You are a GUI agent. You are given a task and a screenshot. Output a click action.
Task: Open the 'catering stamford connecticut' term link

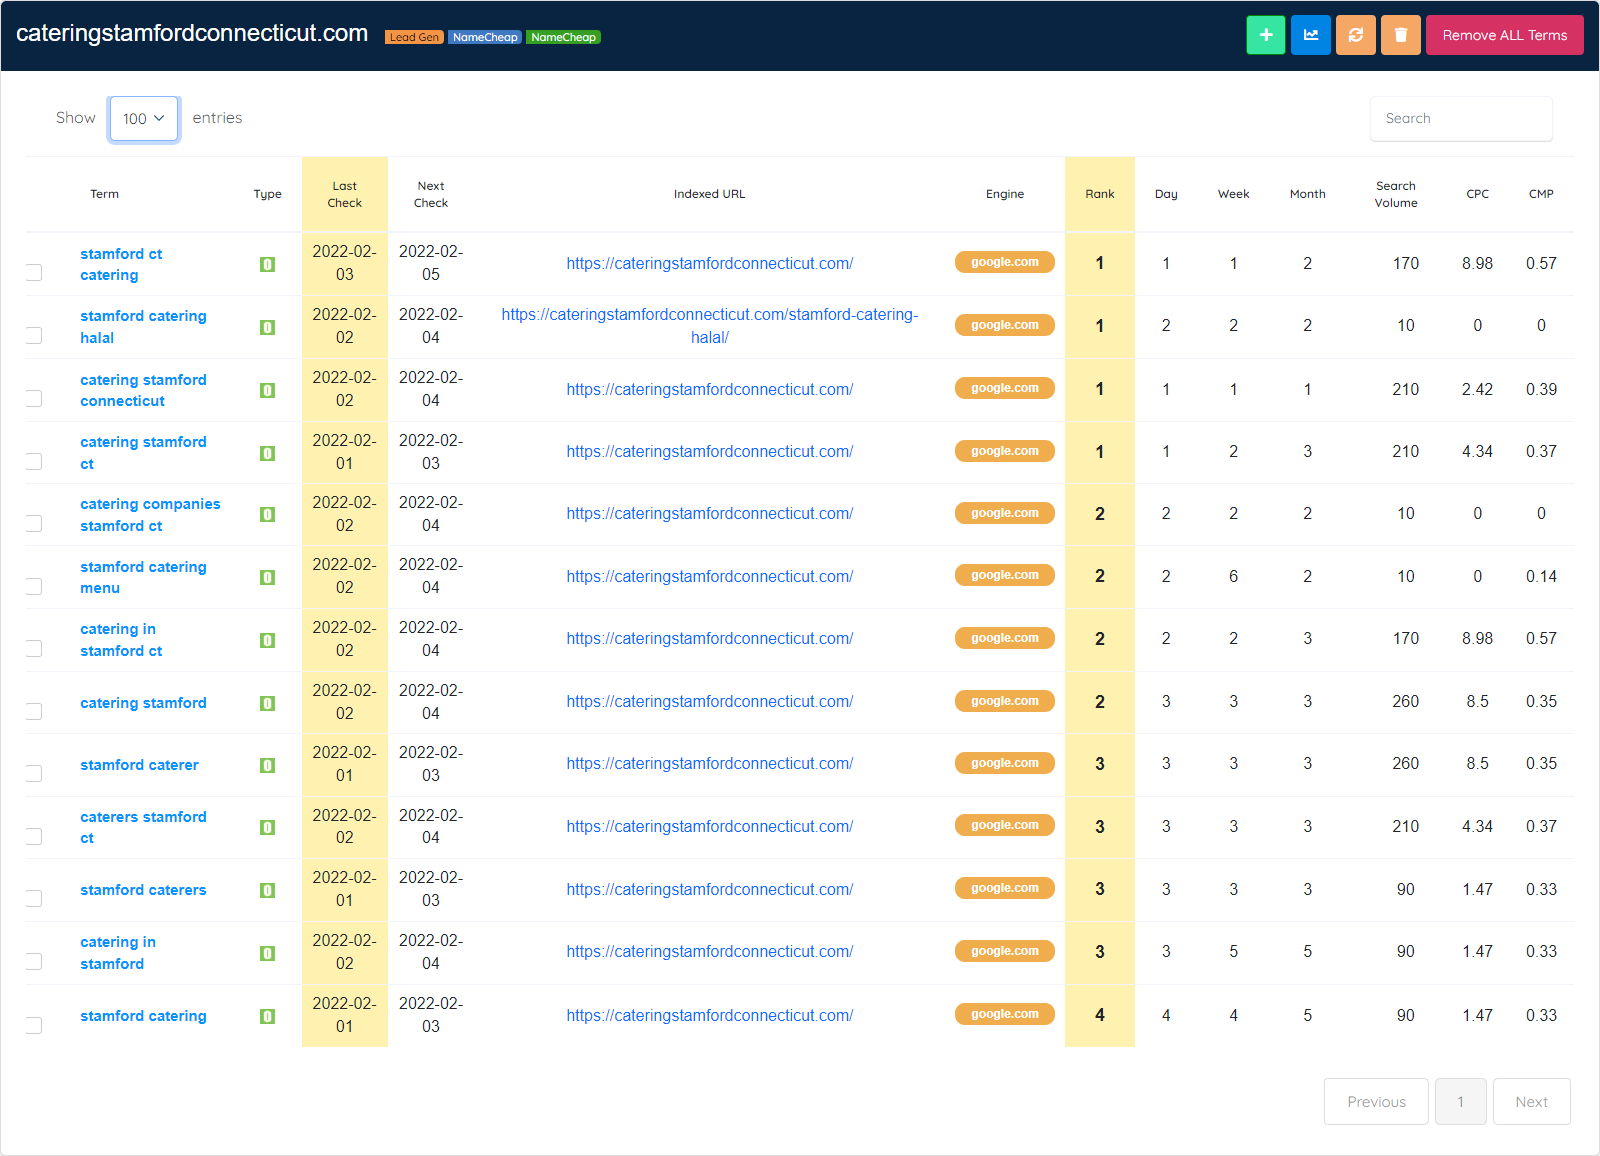tap(143, 390)
